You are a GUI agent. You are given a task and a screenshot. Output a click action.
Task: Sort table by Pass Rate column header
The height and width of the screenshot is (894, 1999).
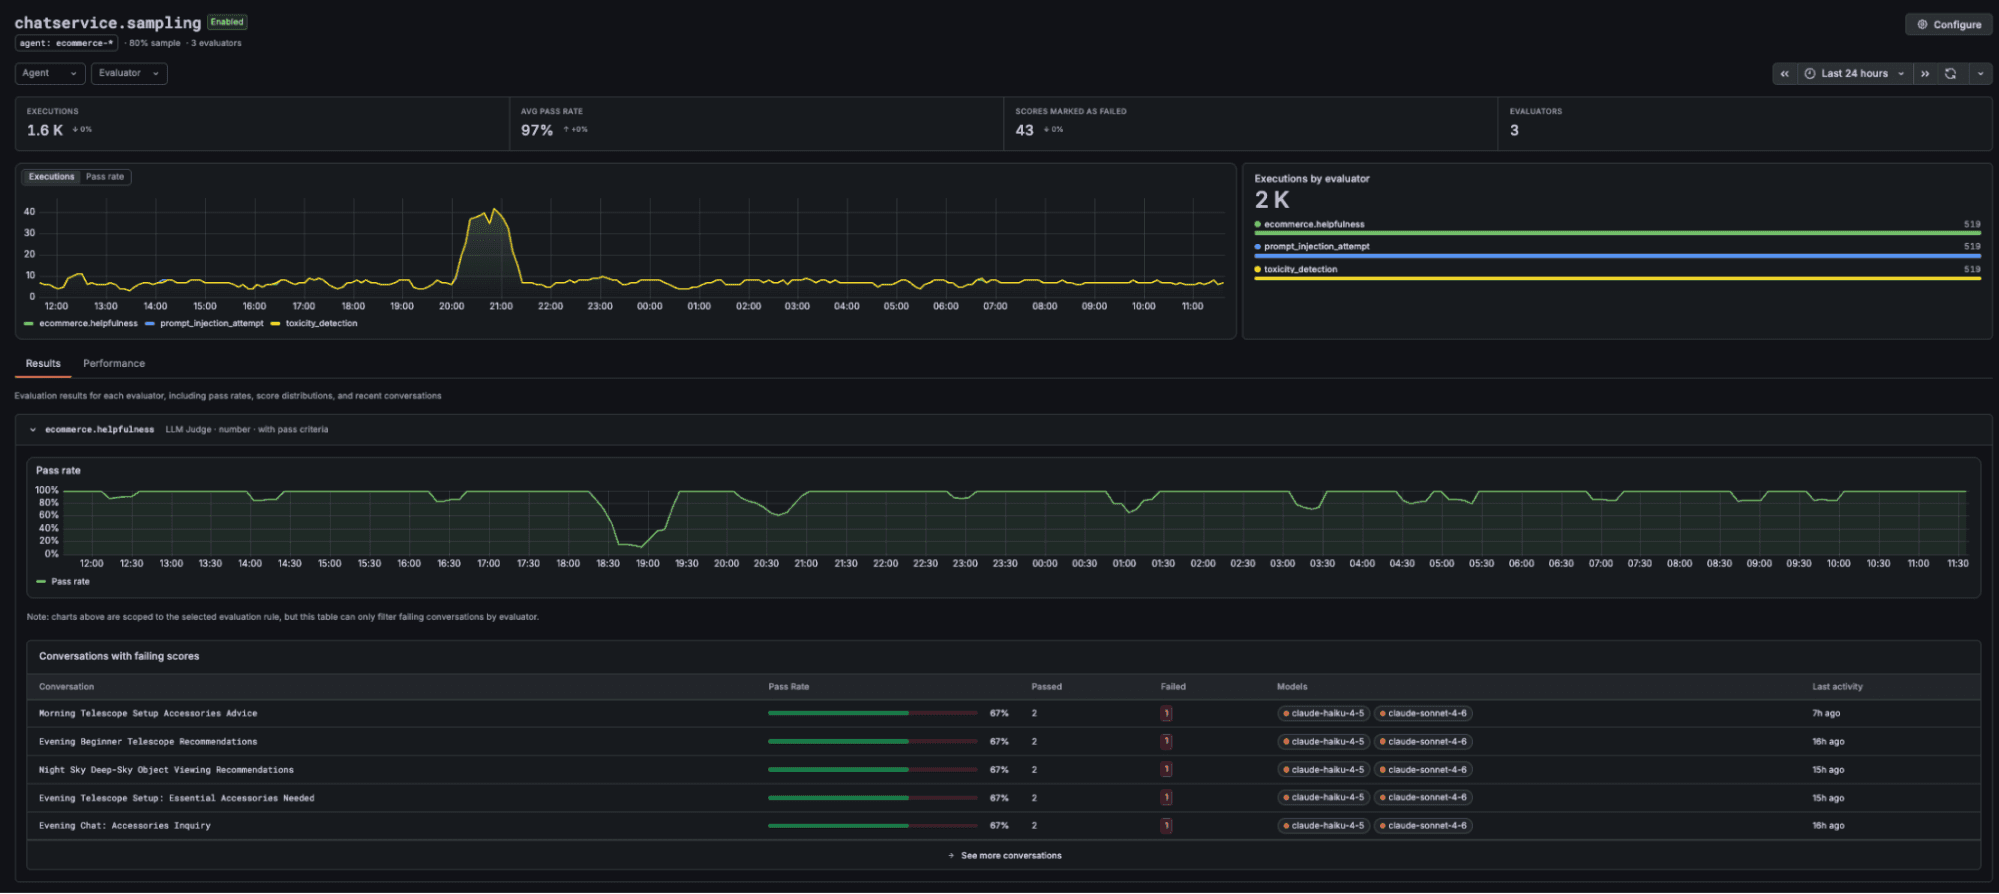click(789, 687)
